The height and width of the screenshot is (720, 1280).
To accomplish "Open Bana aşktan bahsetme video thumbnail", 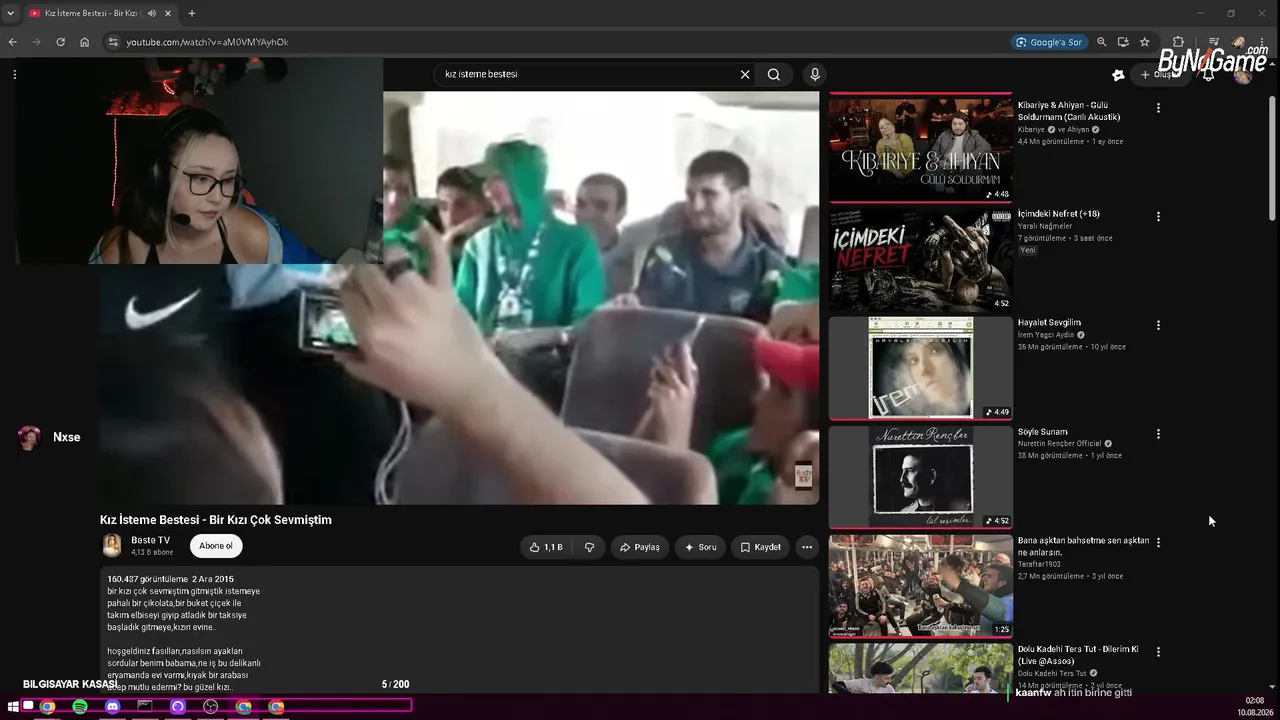I will click(x=920, y=586).
